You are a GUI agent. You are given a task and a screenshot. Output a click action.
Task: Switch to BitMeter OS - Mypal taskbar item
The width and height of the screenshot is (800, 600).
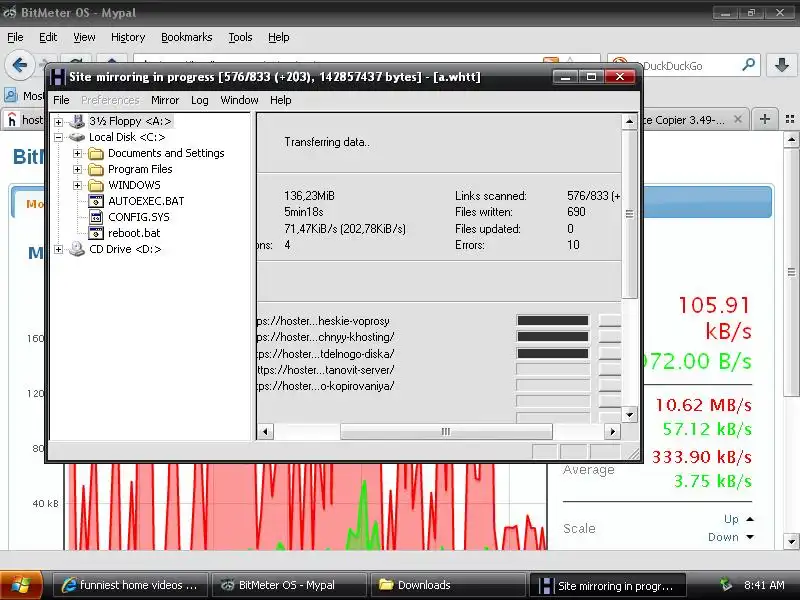click(x=289, y=585)
